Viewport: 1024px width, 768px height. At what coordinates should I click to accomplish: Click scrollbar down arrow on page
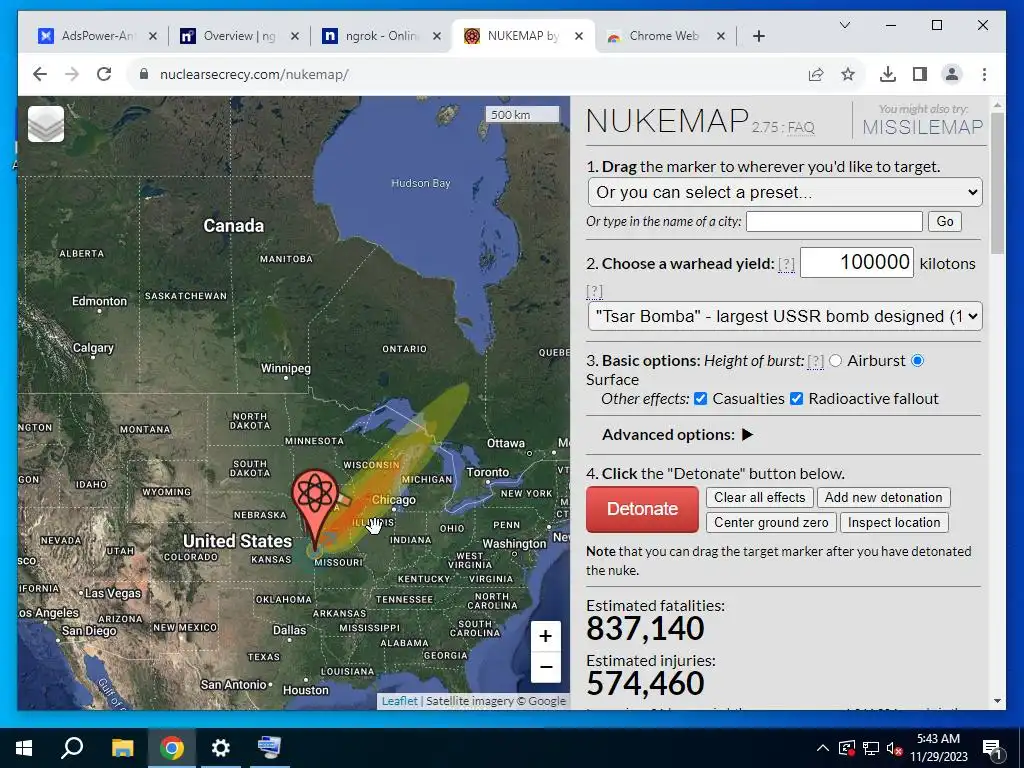click(997, 701)
